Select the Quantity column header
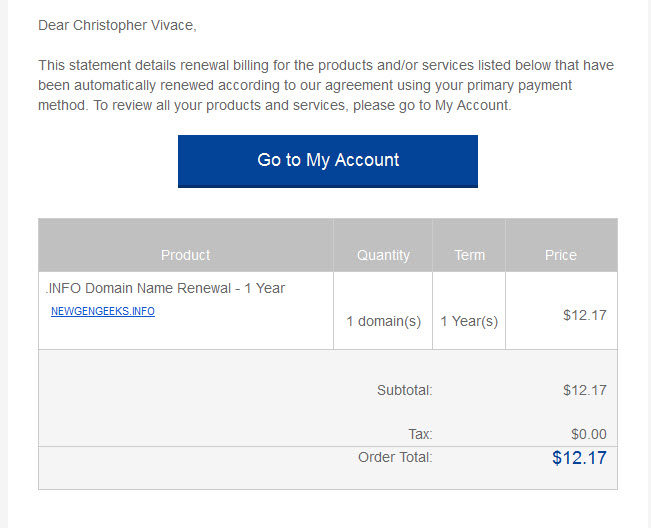The height and width of the screenshot is (528, 651). pos(383,255)
